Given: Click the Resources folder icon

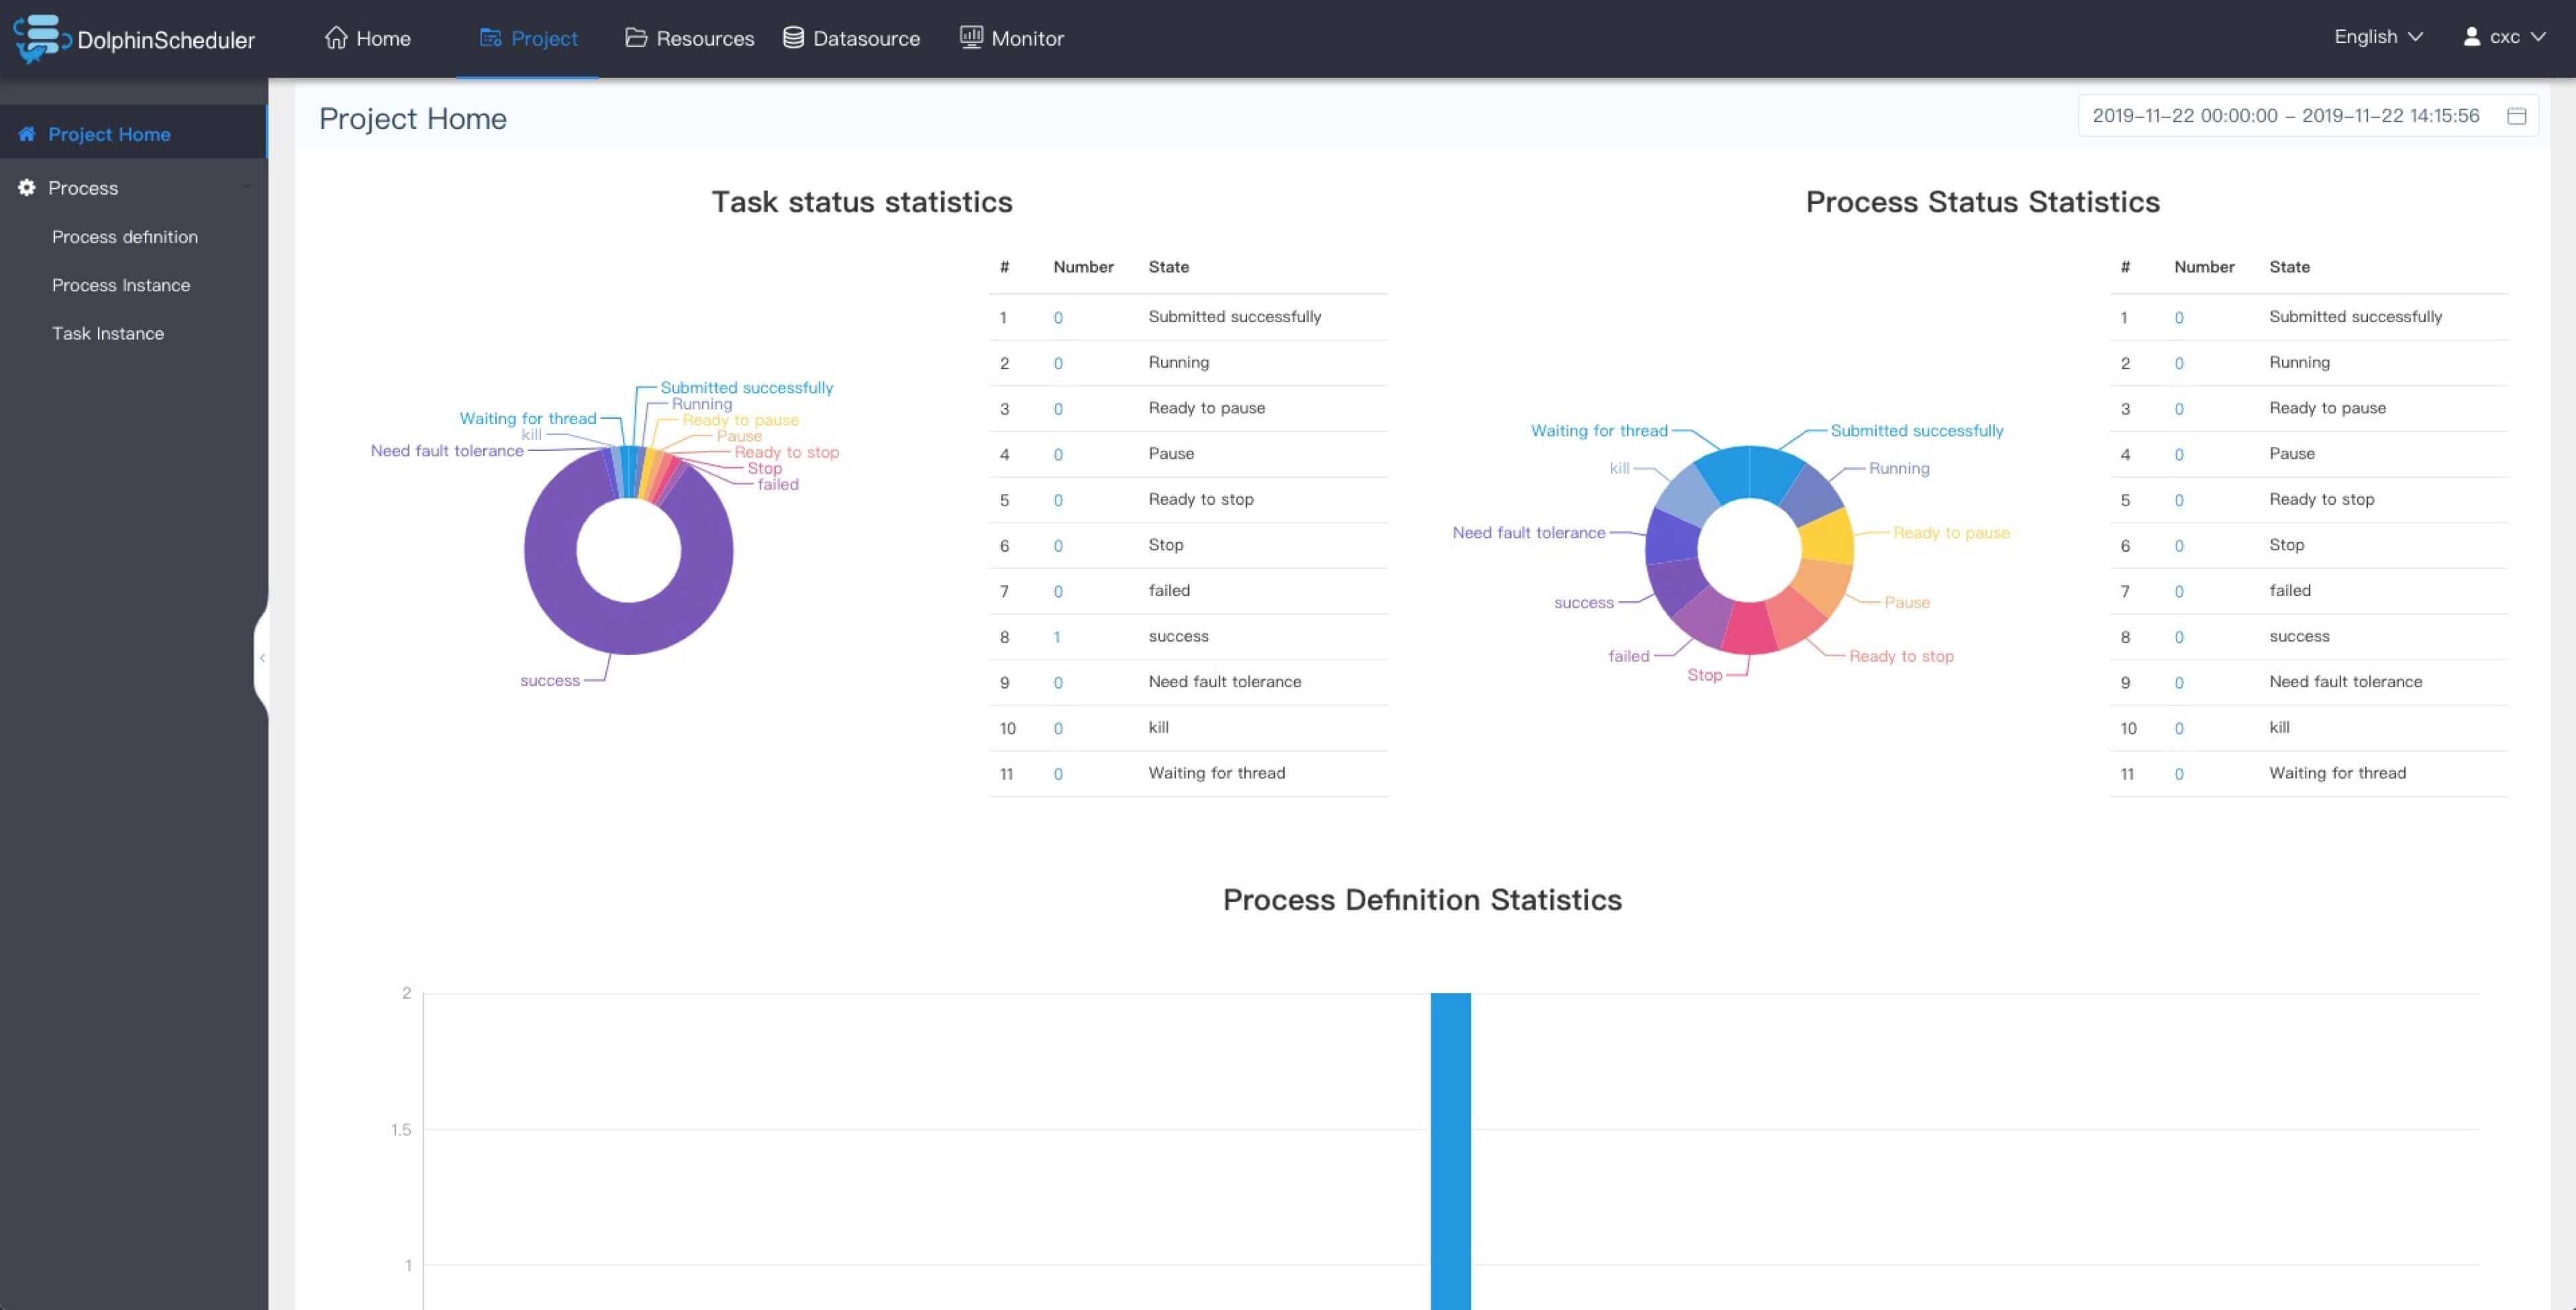Looking at the screenshot, I should 636,38.
